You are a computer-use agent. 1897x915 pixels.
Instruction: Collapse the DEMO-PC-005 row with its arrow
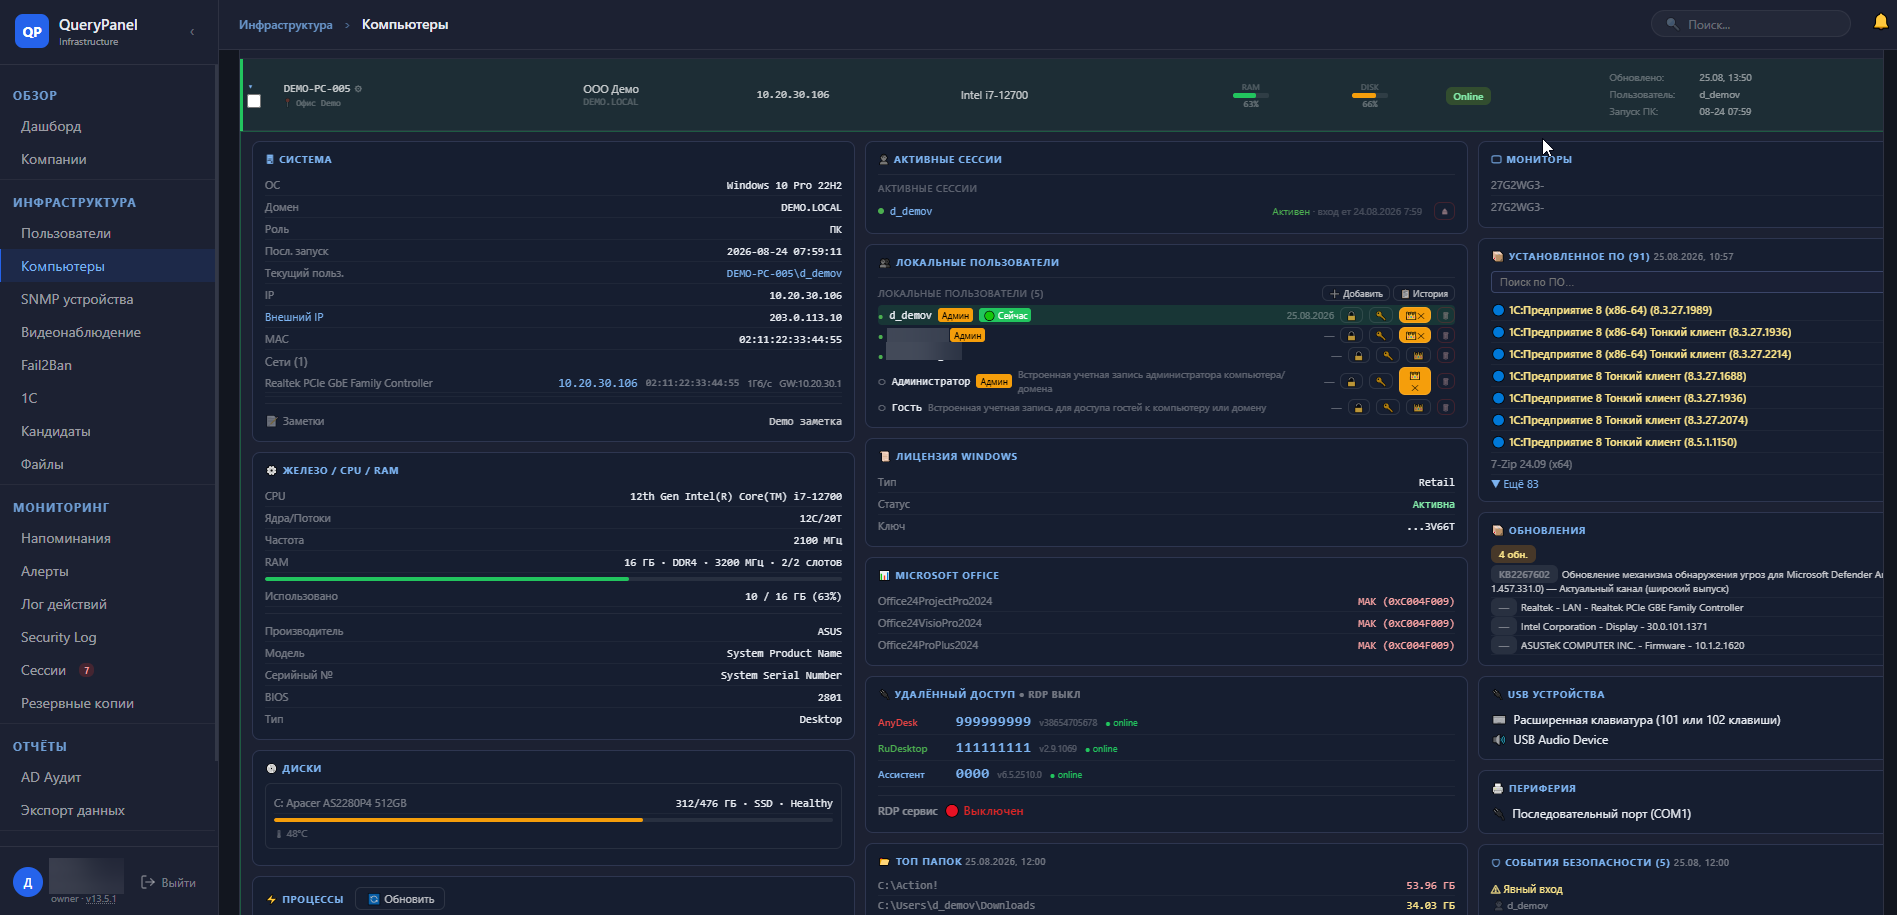pyautogui.click(x=251, y=87)
